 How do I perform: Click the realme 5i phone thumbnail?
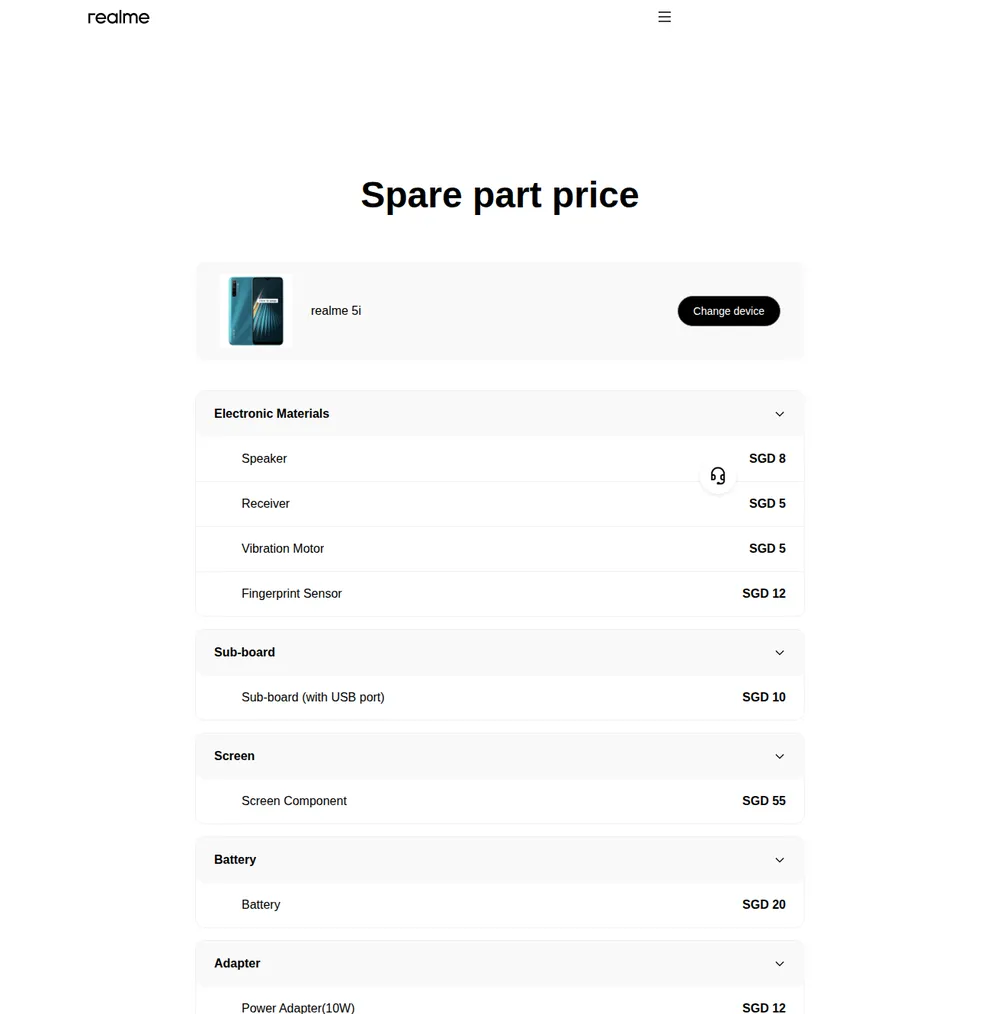point(256,311)
